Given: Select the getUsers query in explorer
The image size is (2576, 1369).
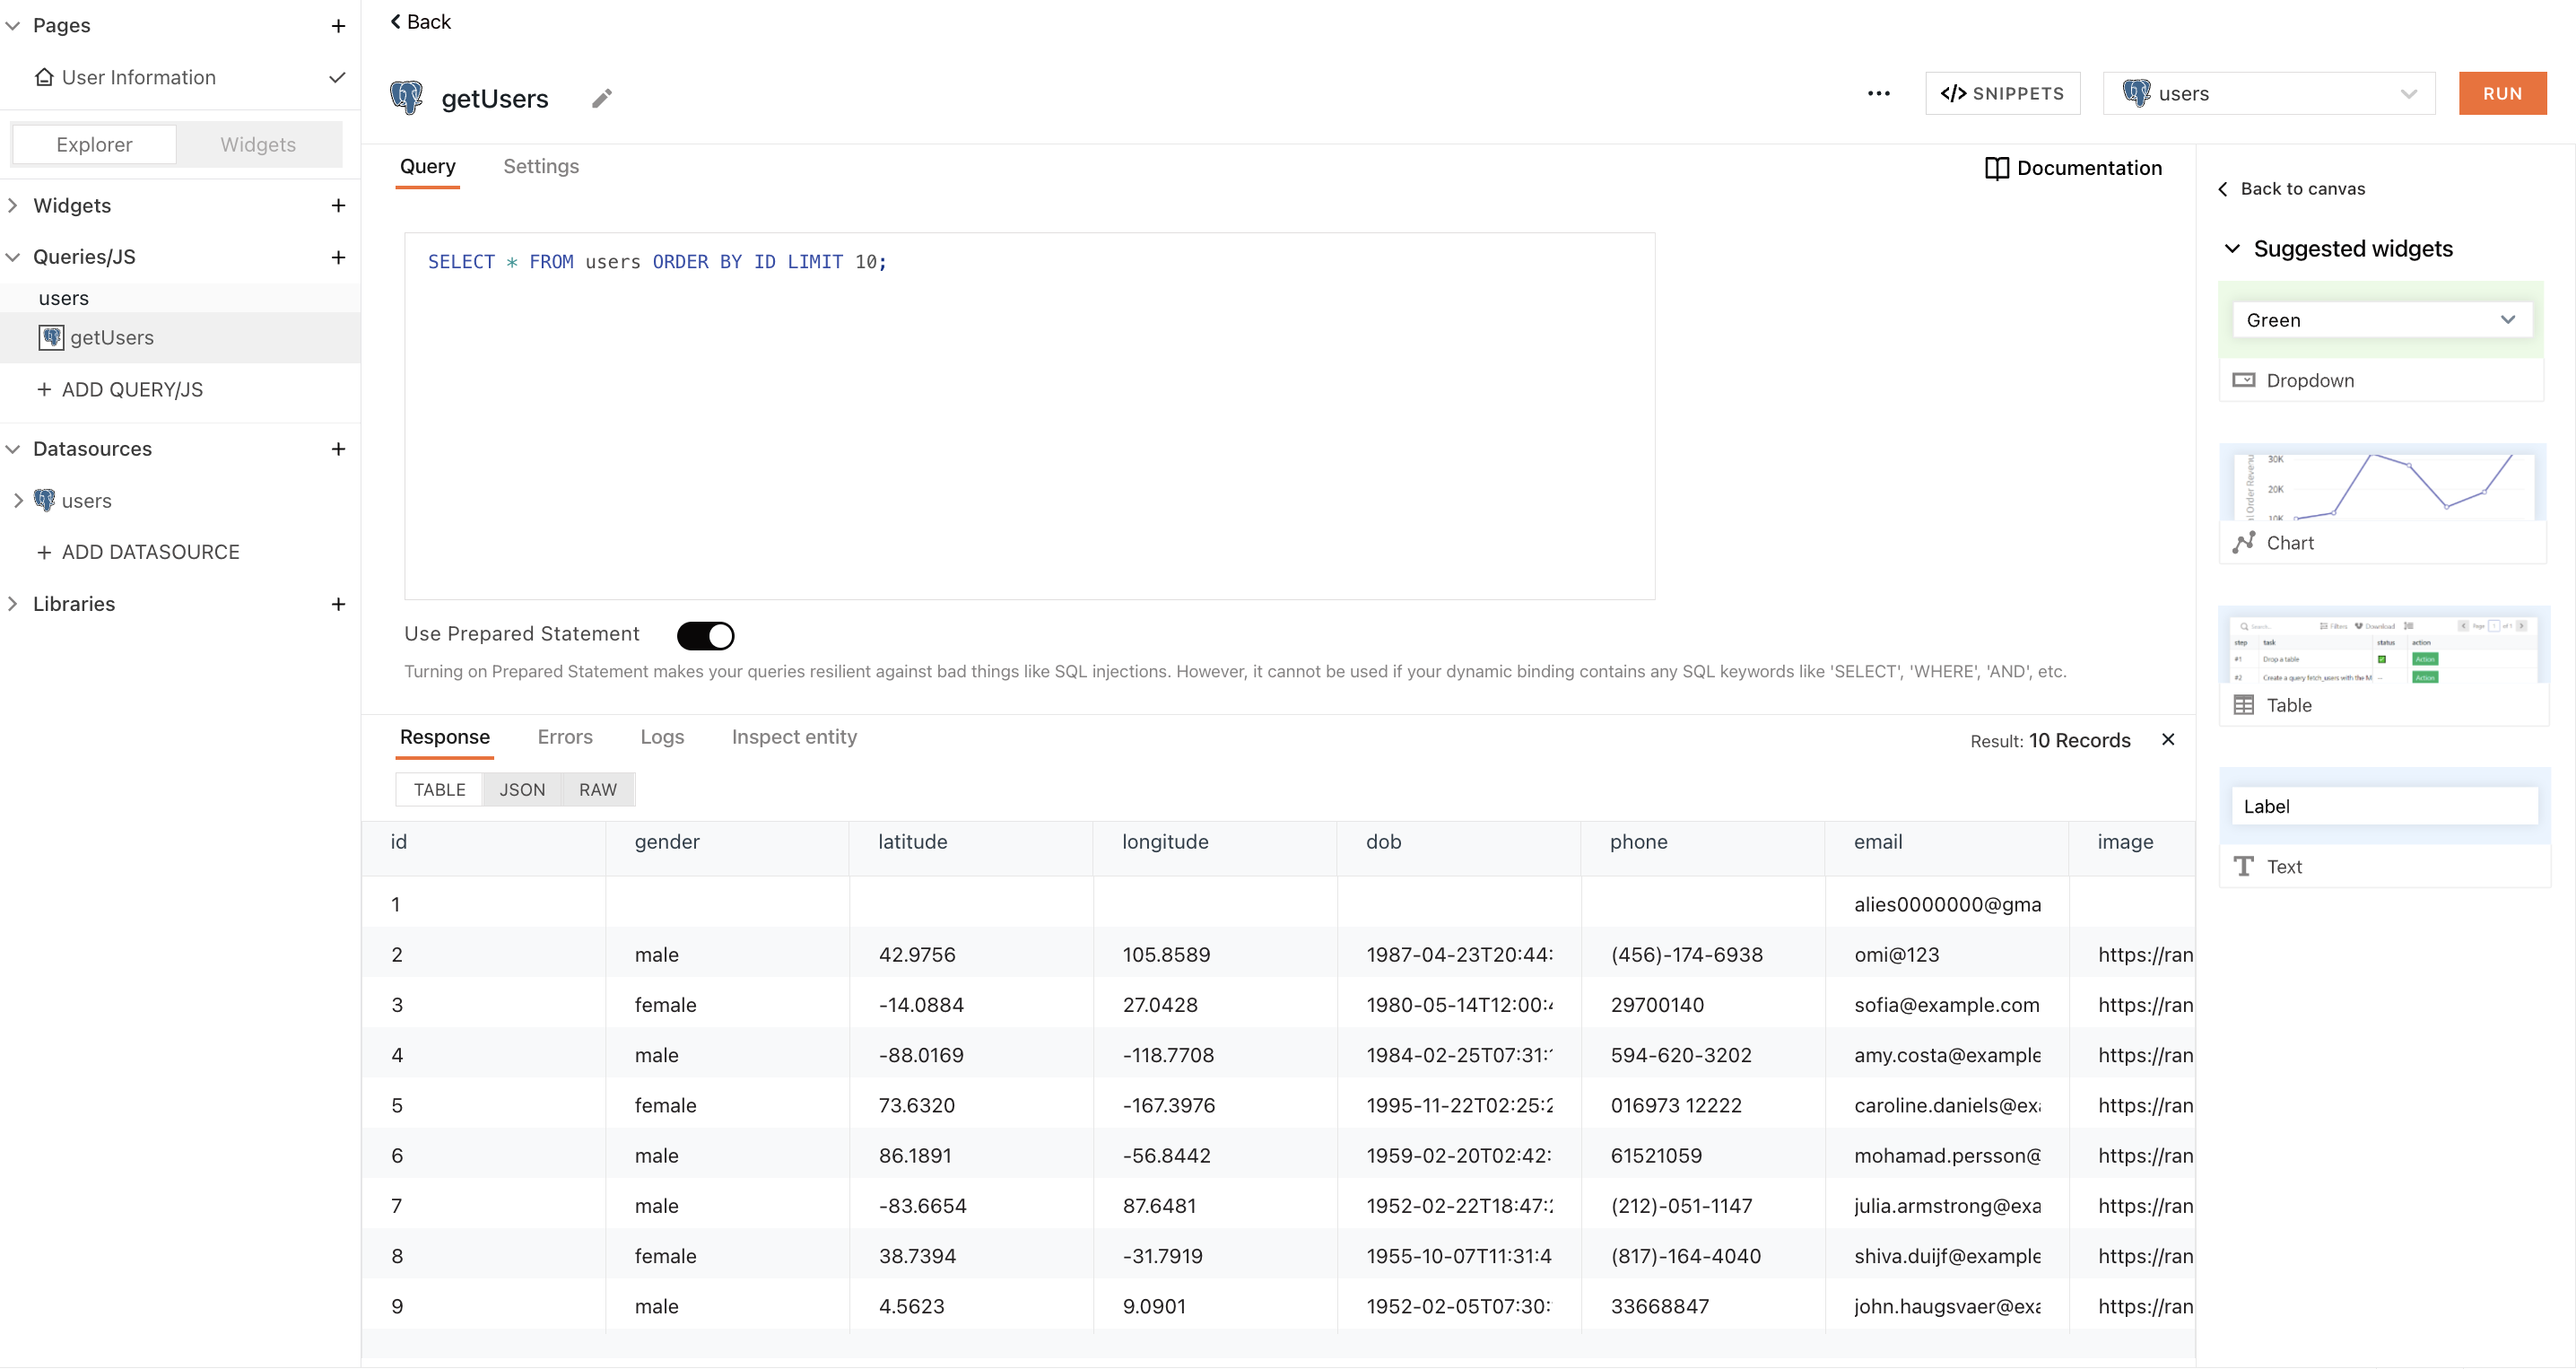Looking at the screenshot, I should pyautogui.click(x=180, y=337).
